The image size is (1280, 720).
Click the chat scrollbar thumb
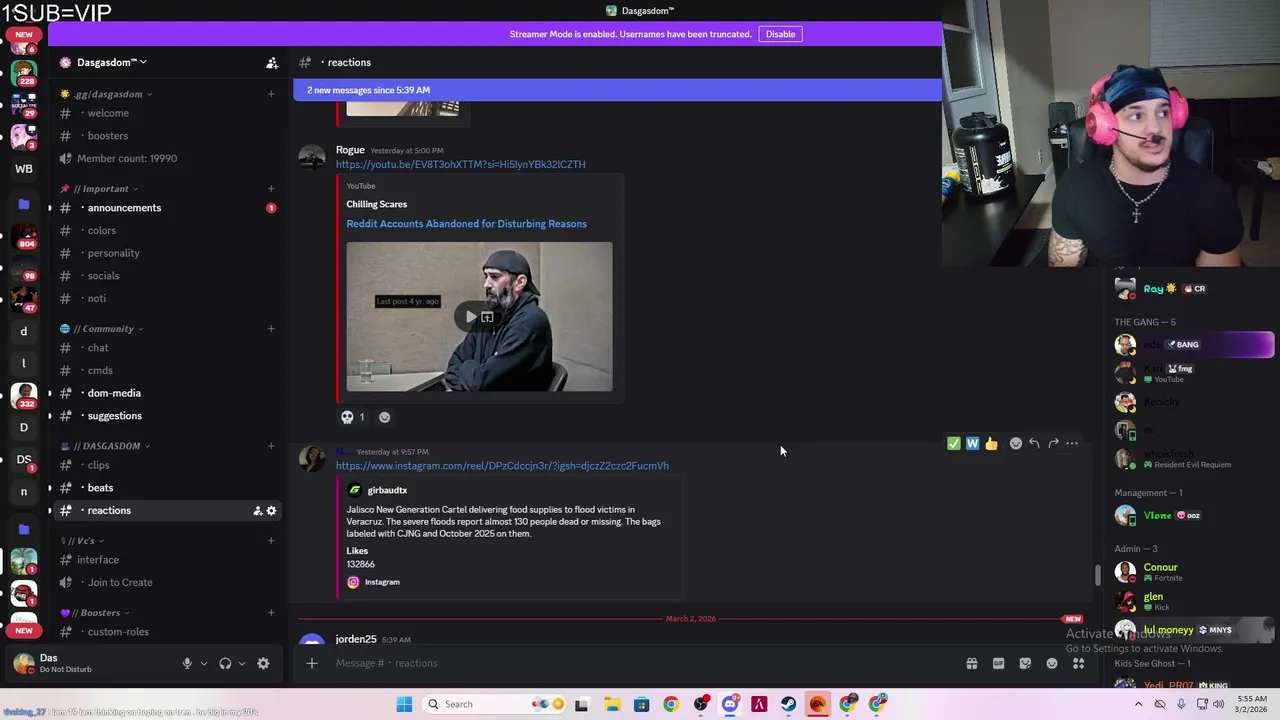(x=1097, y=575)
